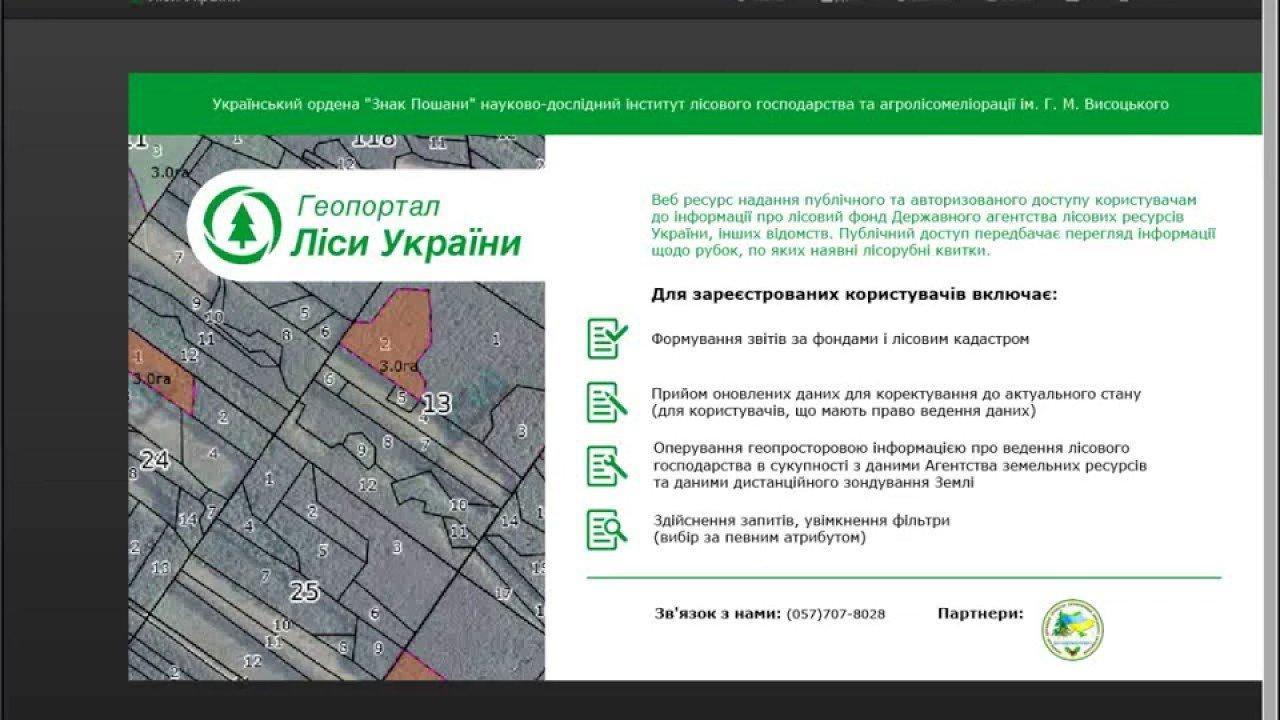Click 'Для зареєстрованих користувачів включає' heading
This screenshot has height=720, width=1280.
(x=854, y=295)
